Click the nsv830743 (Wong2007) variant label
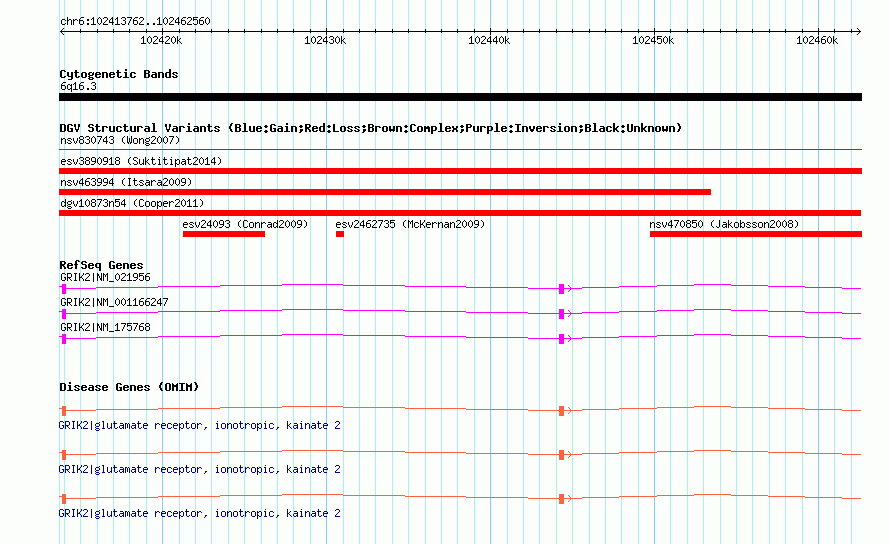This screenshot has height=544, width=890. [120, 140]
